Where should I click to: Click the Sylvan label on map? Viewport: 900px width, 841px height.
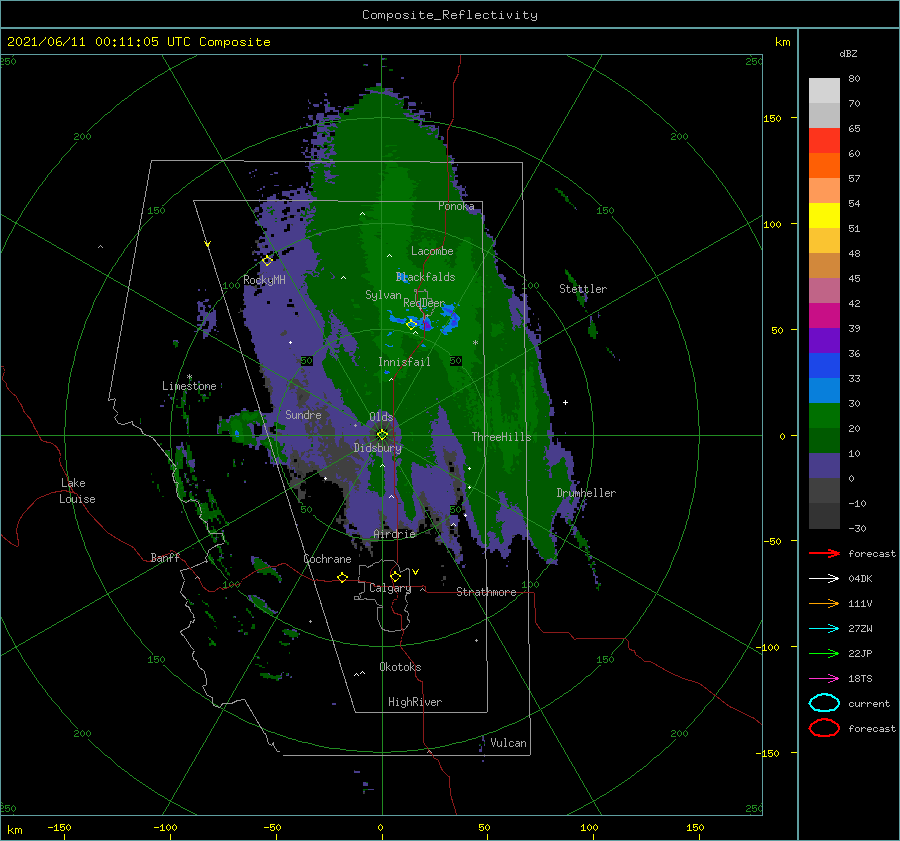click(383, 295)
